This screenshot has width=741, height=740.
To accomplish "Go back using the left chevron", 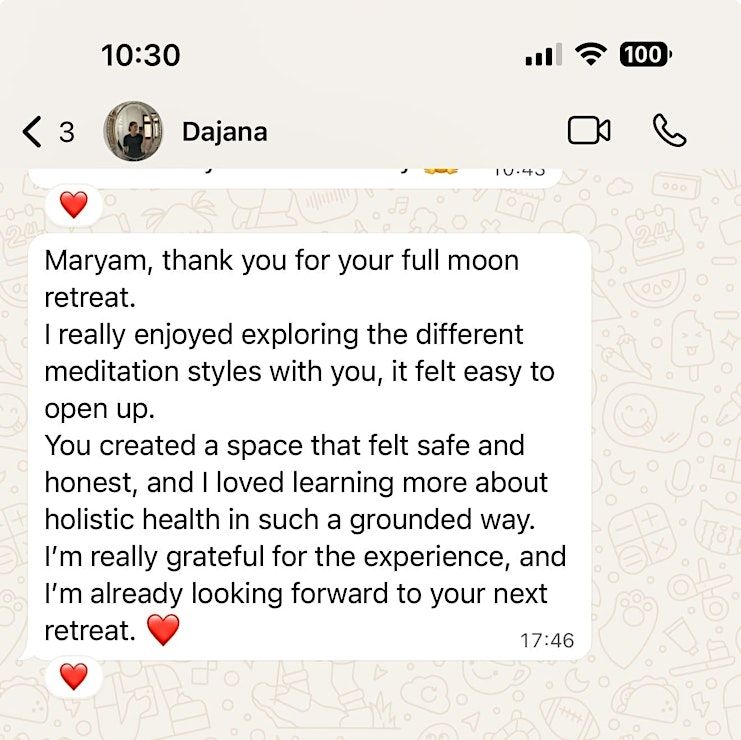I will [x=32, y=131].
